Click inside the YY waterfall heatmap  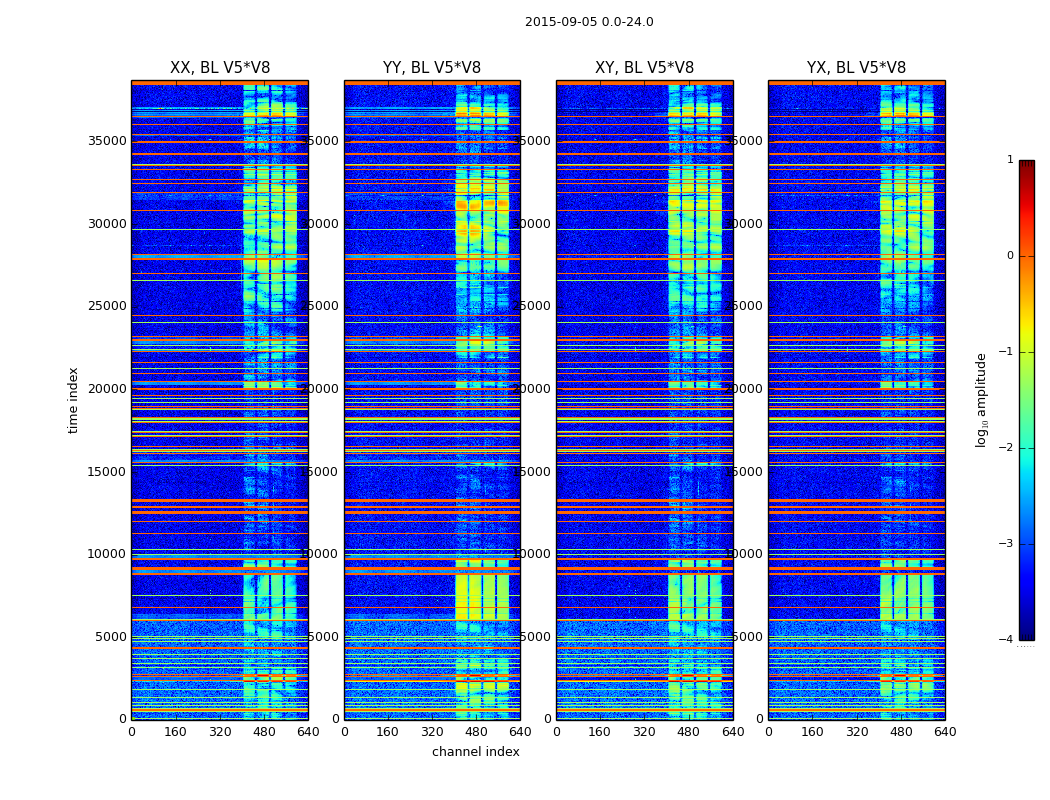click(432, 400)
